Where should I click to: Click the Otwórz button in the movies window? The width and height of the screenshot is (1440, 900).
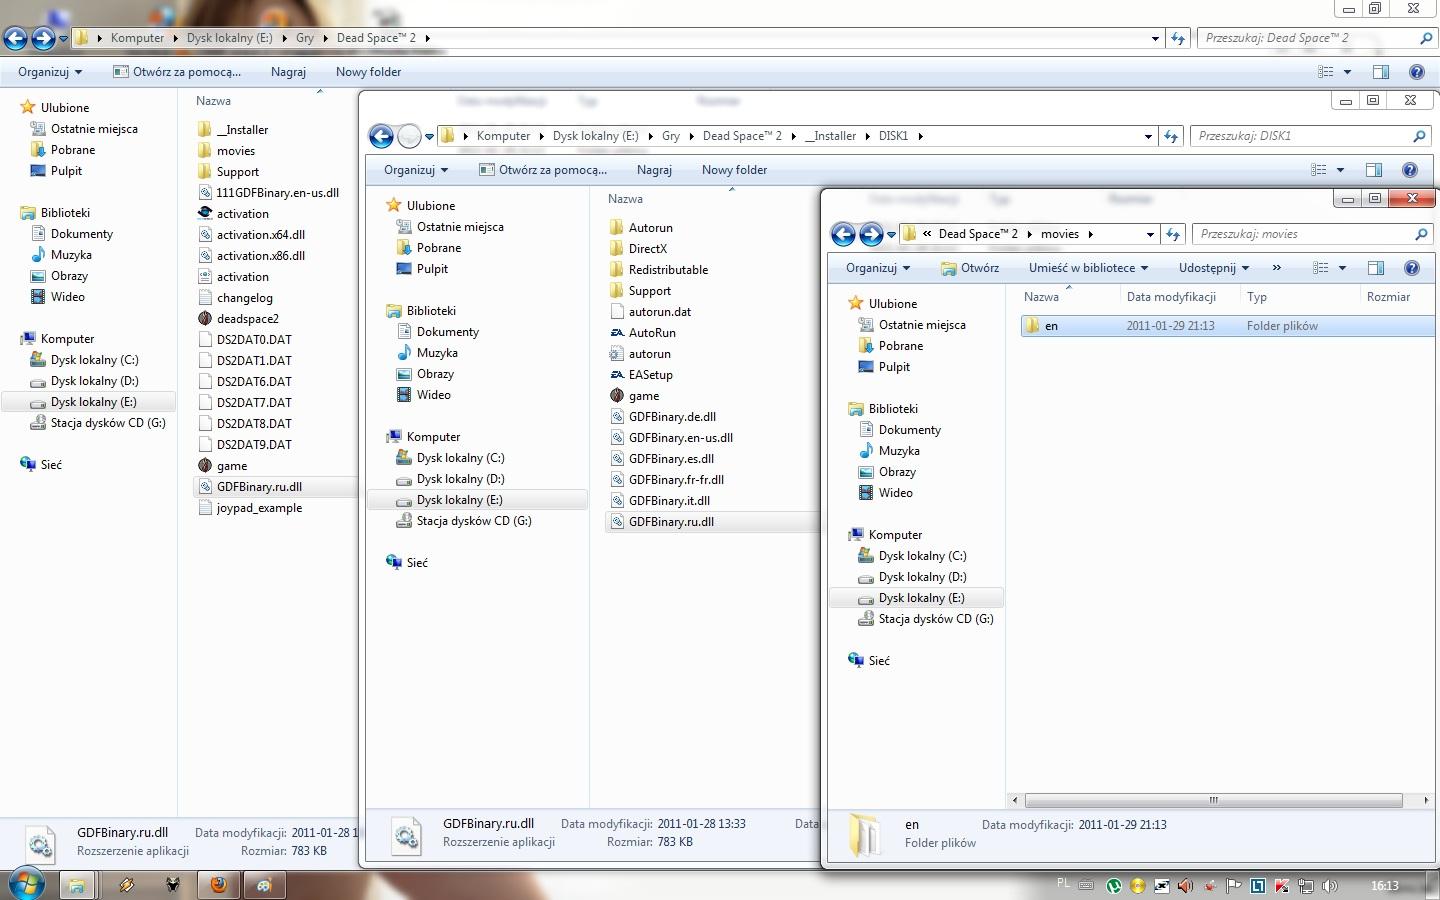pos(970,268)
